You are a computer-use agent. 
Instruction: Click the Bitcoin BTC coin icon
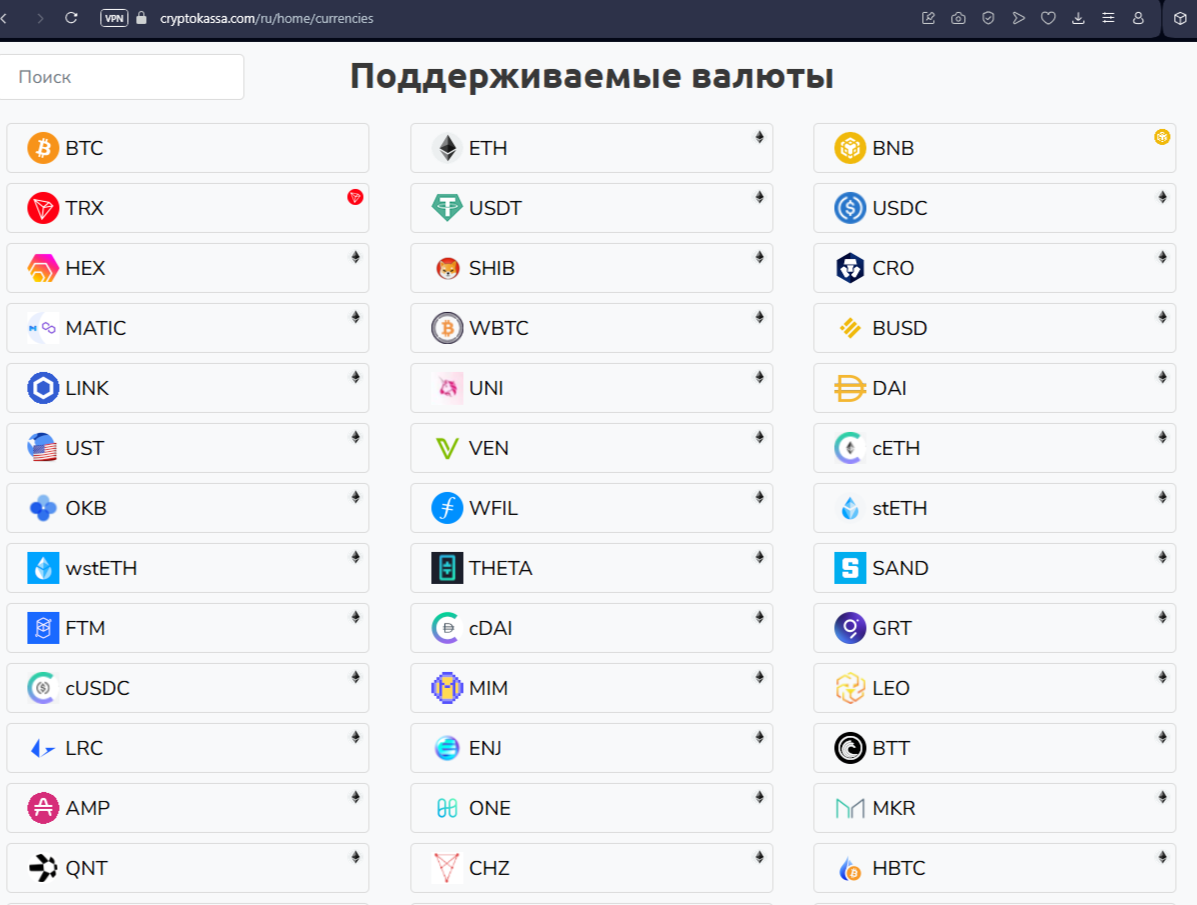coord(43,148)
